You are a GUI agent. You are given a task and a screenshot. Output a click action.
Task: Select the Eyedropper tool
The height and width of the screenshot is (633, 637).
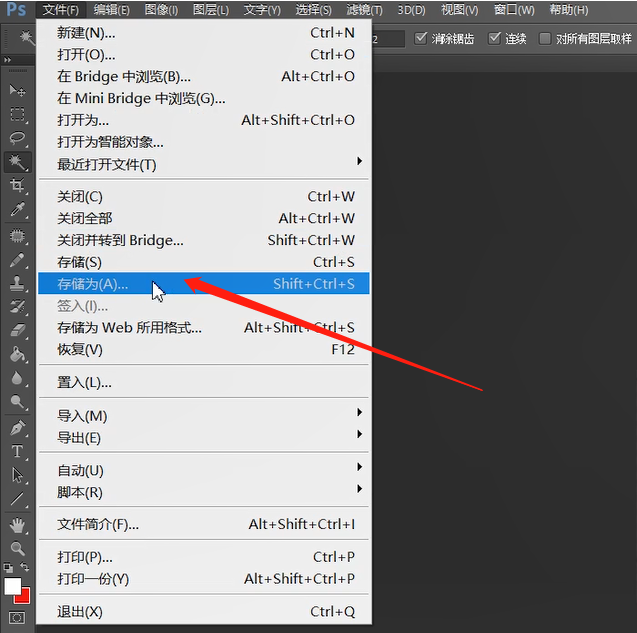coord(17,209)
